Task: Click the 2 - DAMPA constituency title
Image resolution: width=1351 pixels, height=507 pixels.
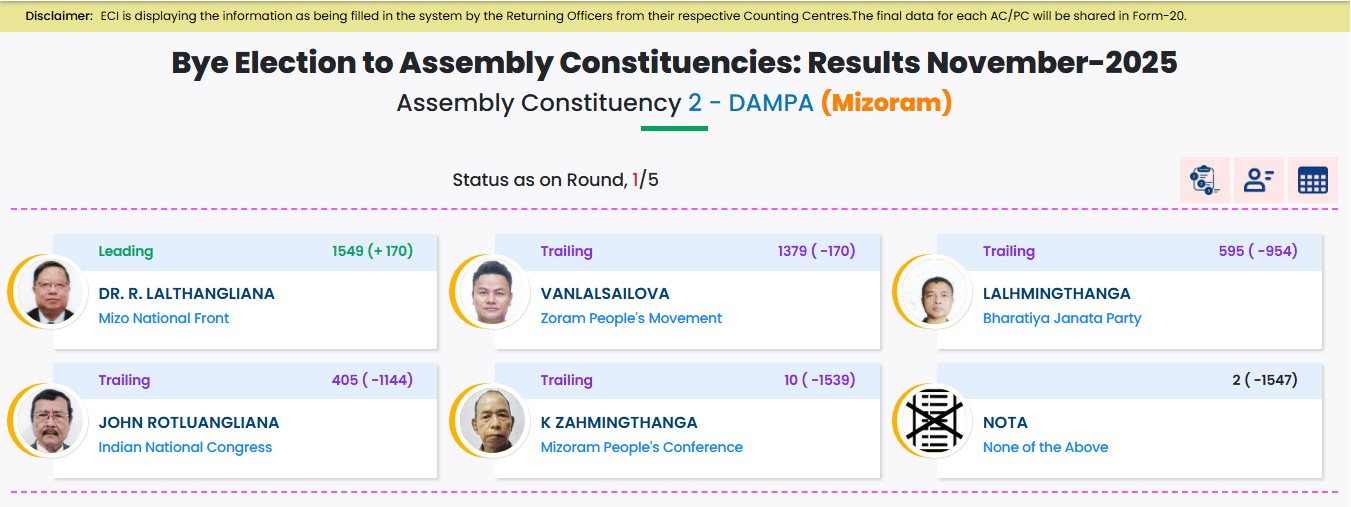Action: (751, 103)
